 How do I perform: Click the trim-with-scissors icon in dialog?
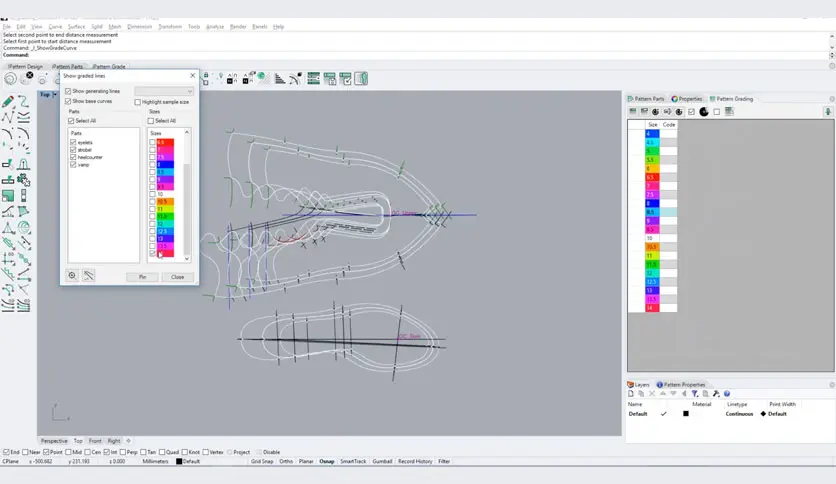(89, 276)
